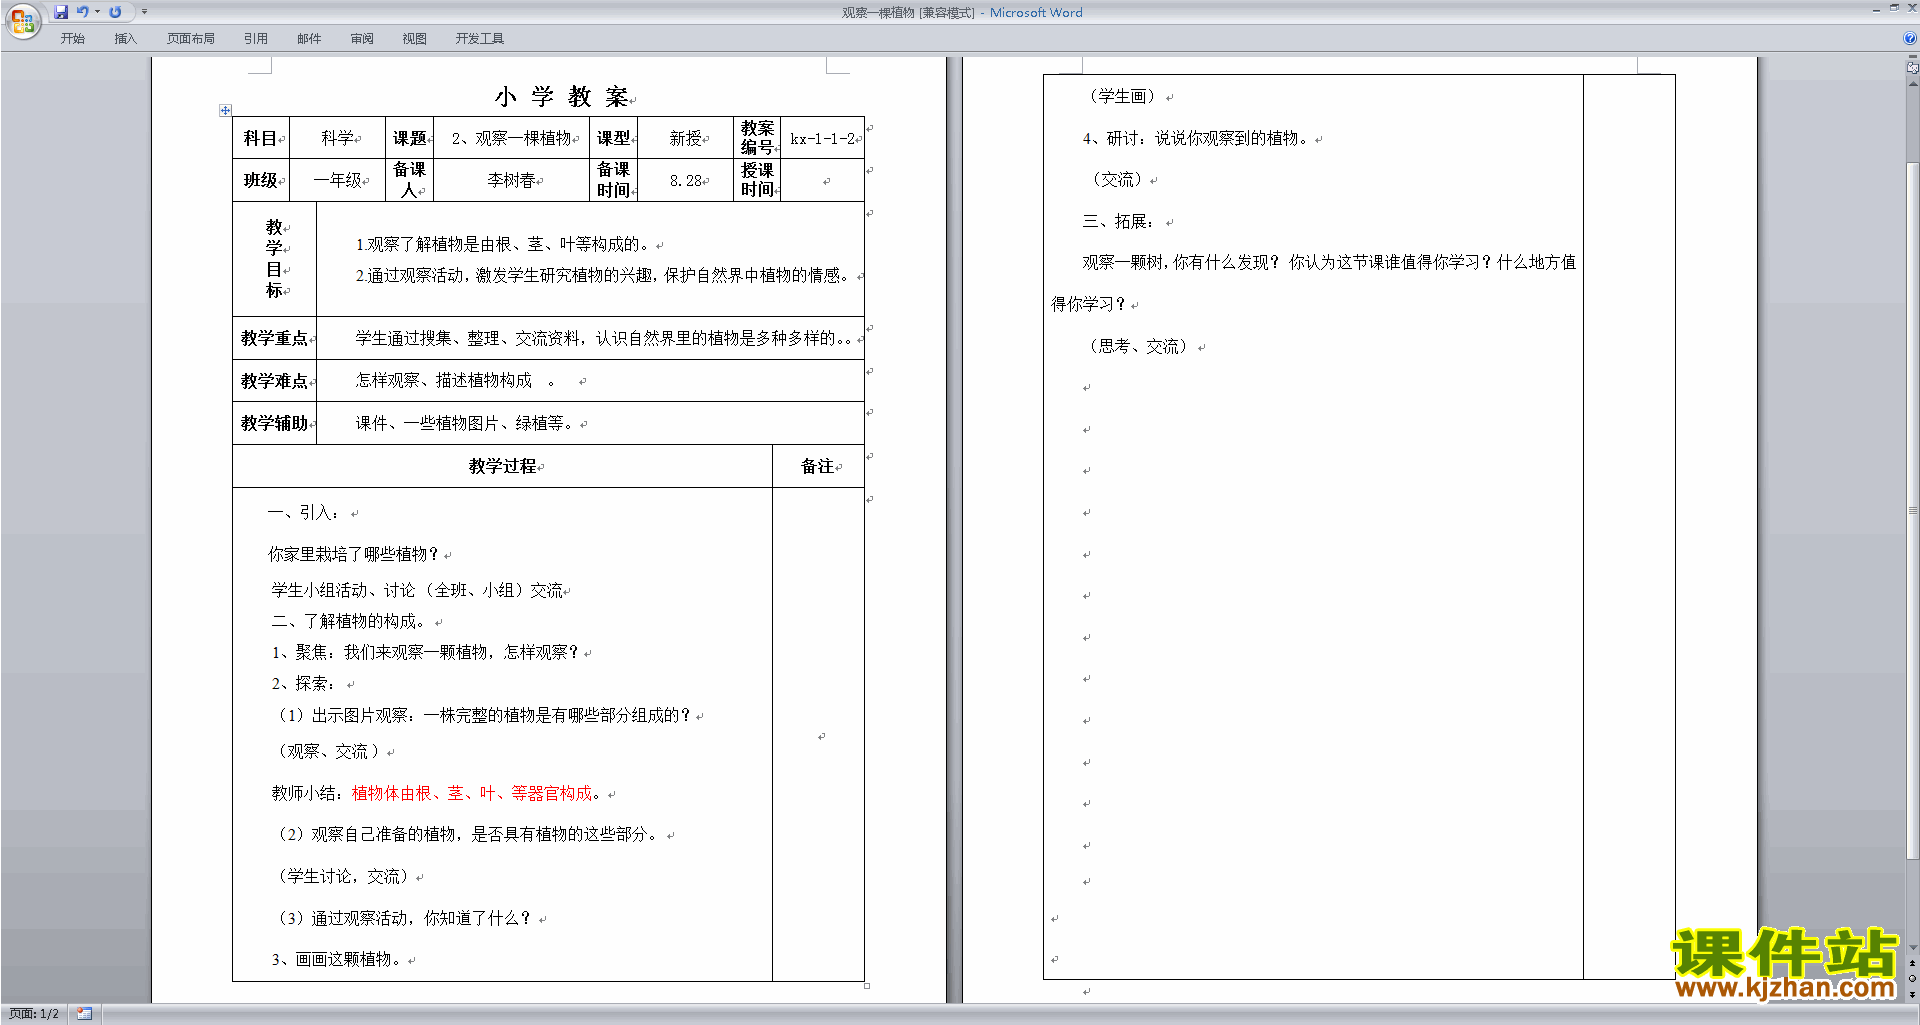Viewport: 1920px width, 1025px height.
Task: Click the Save icon in Quick Access Toolbar
Action: tap(61, 12)
